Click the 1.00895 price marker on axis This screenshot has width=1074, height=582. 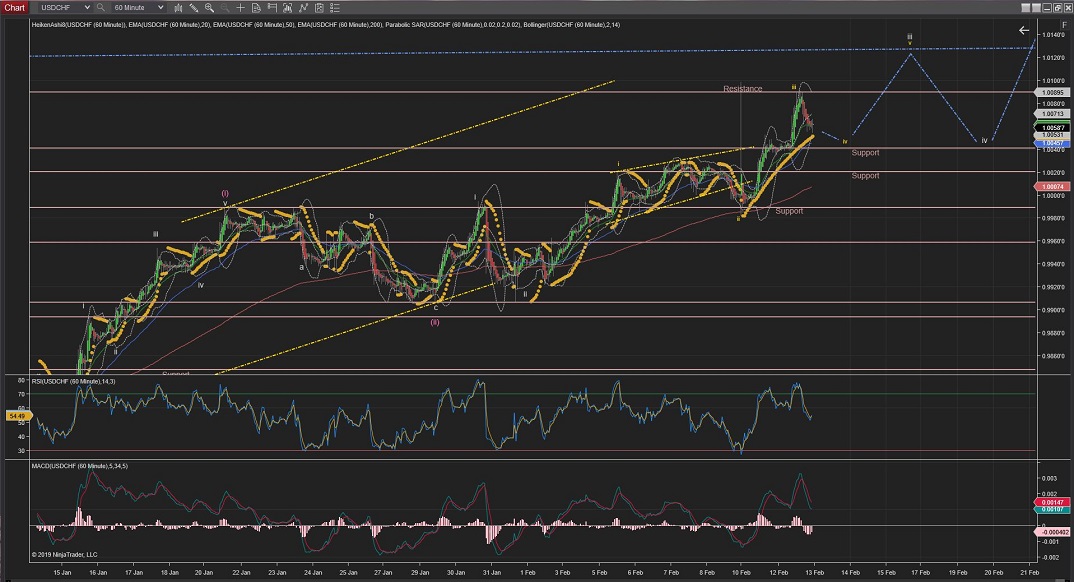[1053, 92]
